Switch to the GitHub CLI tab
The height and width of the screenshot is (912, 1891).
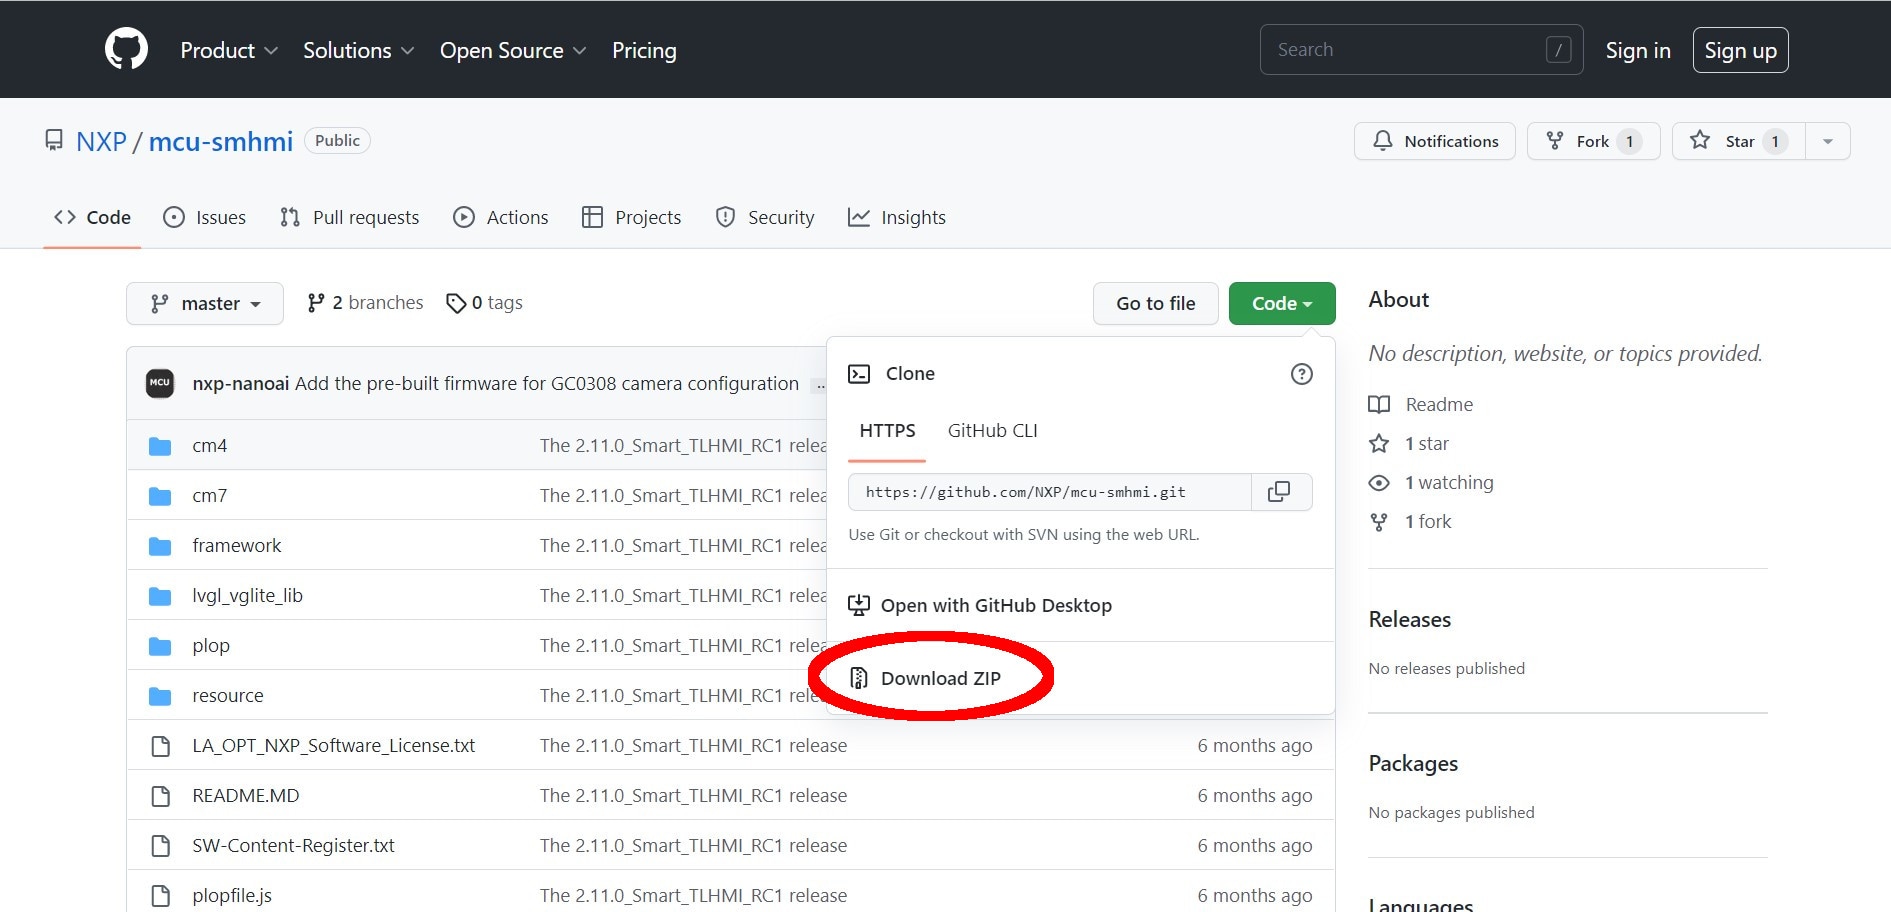coord(992,431)
